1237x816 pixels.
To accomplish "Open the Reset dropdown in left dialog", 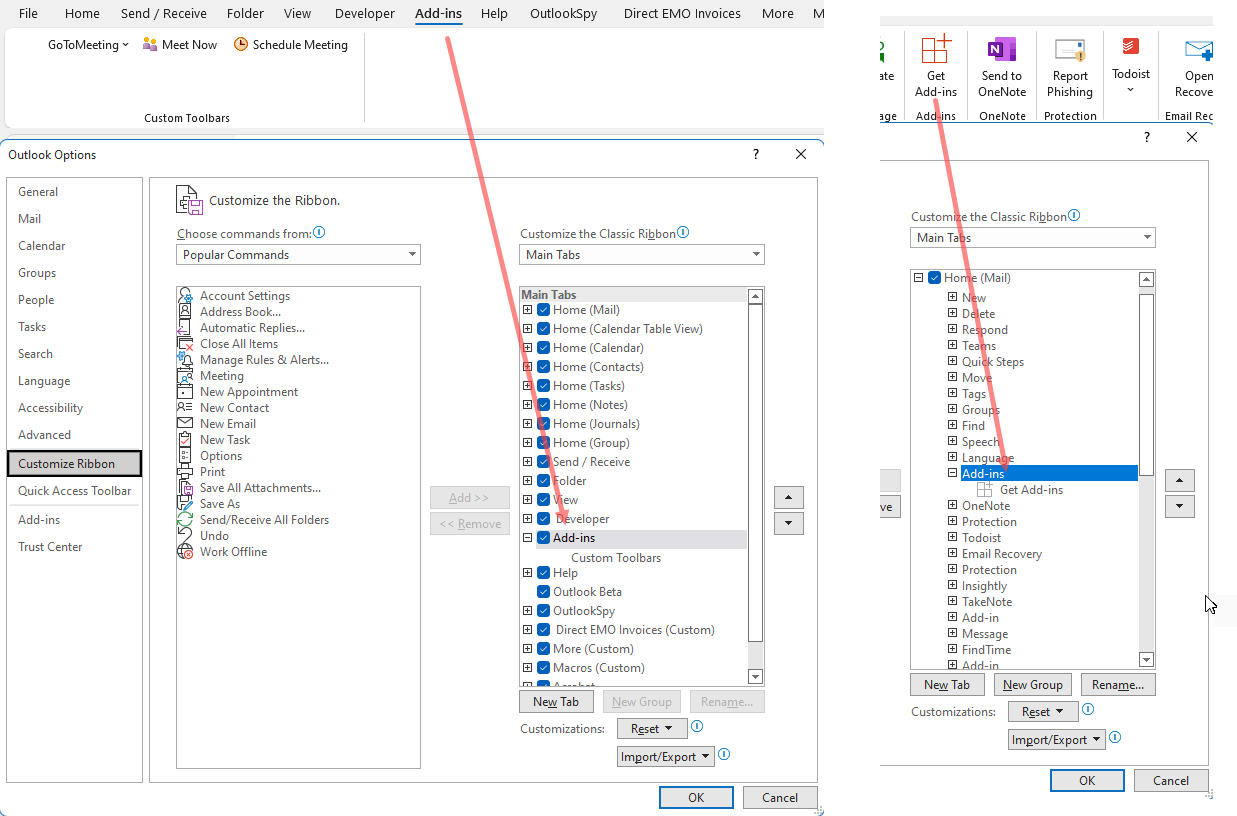I will [652, 729].
